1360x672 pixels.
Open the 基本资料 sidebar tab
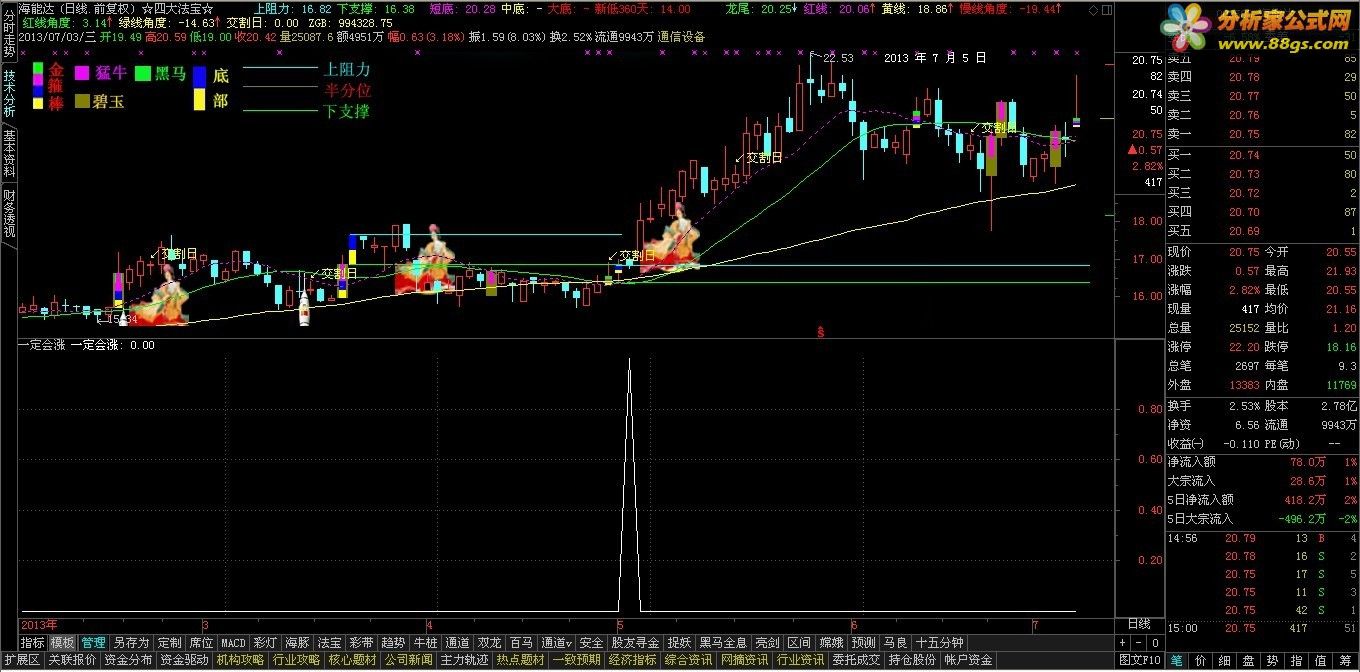pyautogui.click(x=8, y=154)
